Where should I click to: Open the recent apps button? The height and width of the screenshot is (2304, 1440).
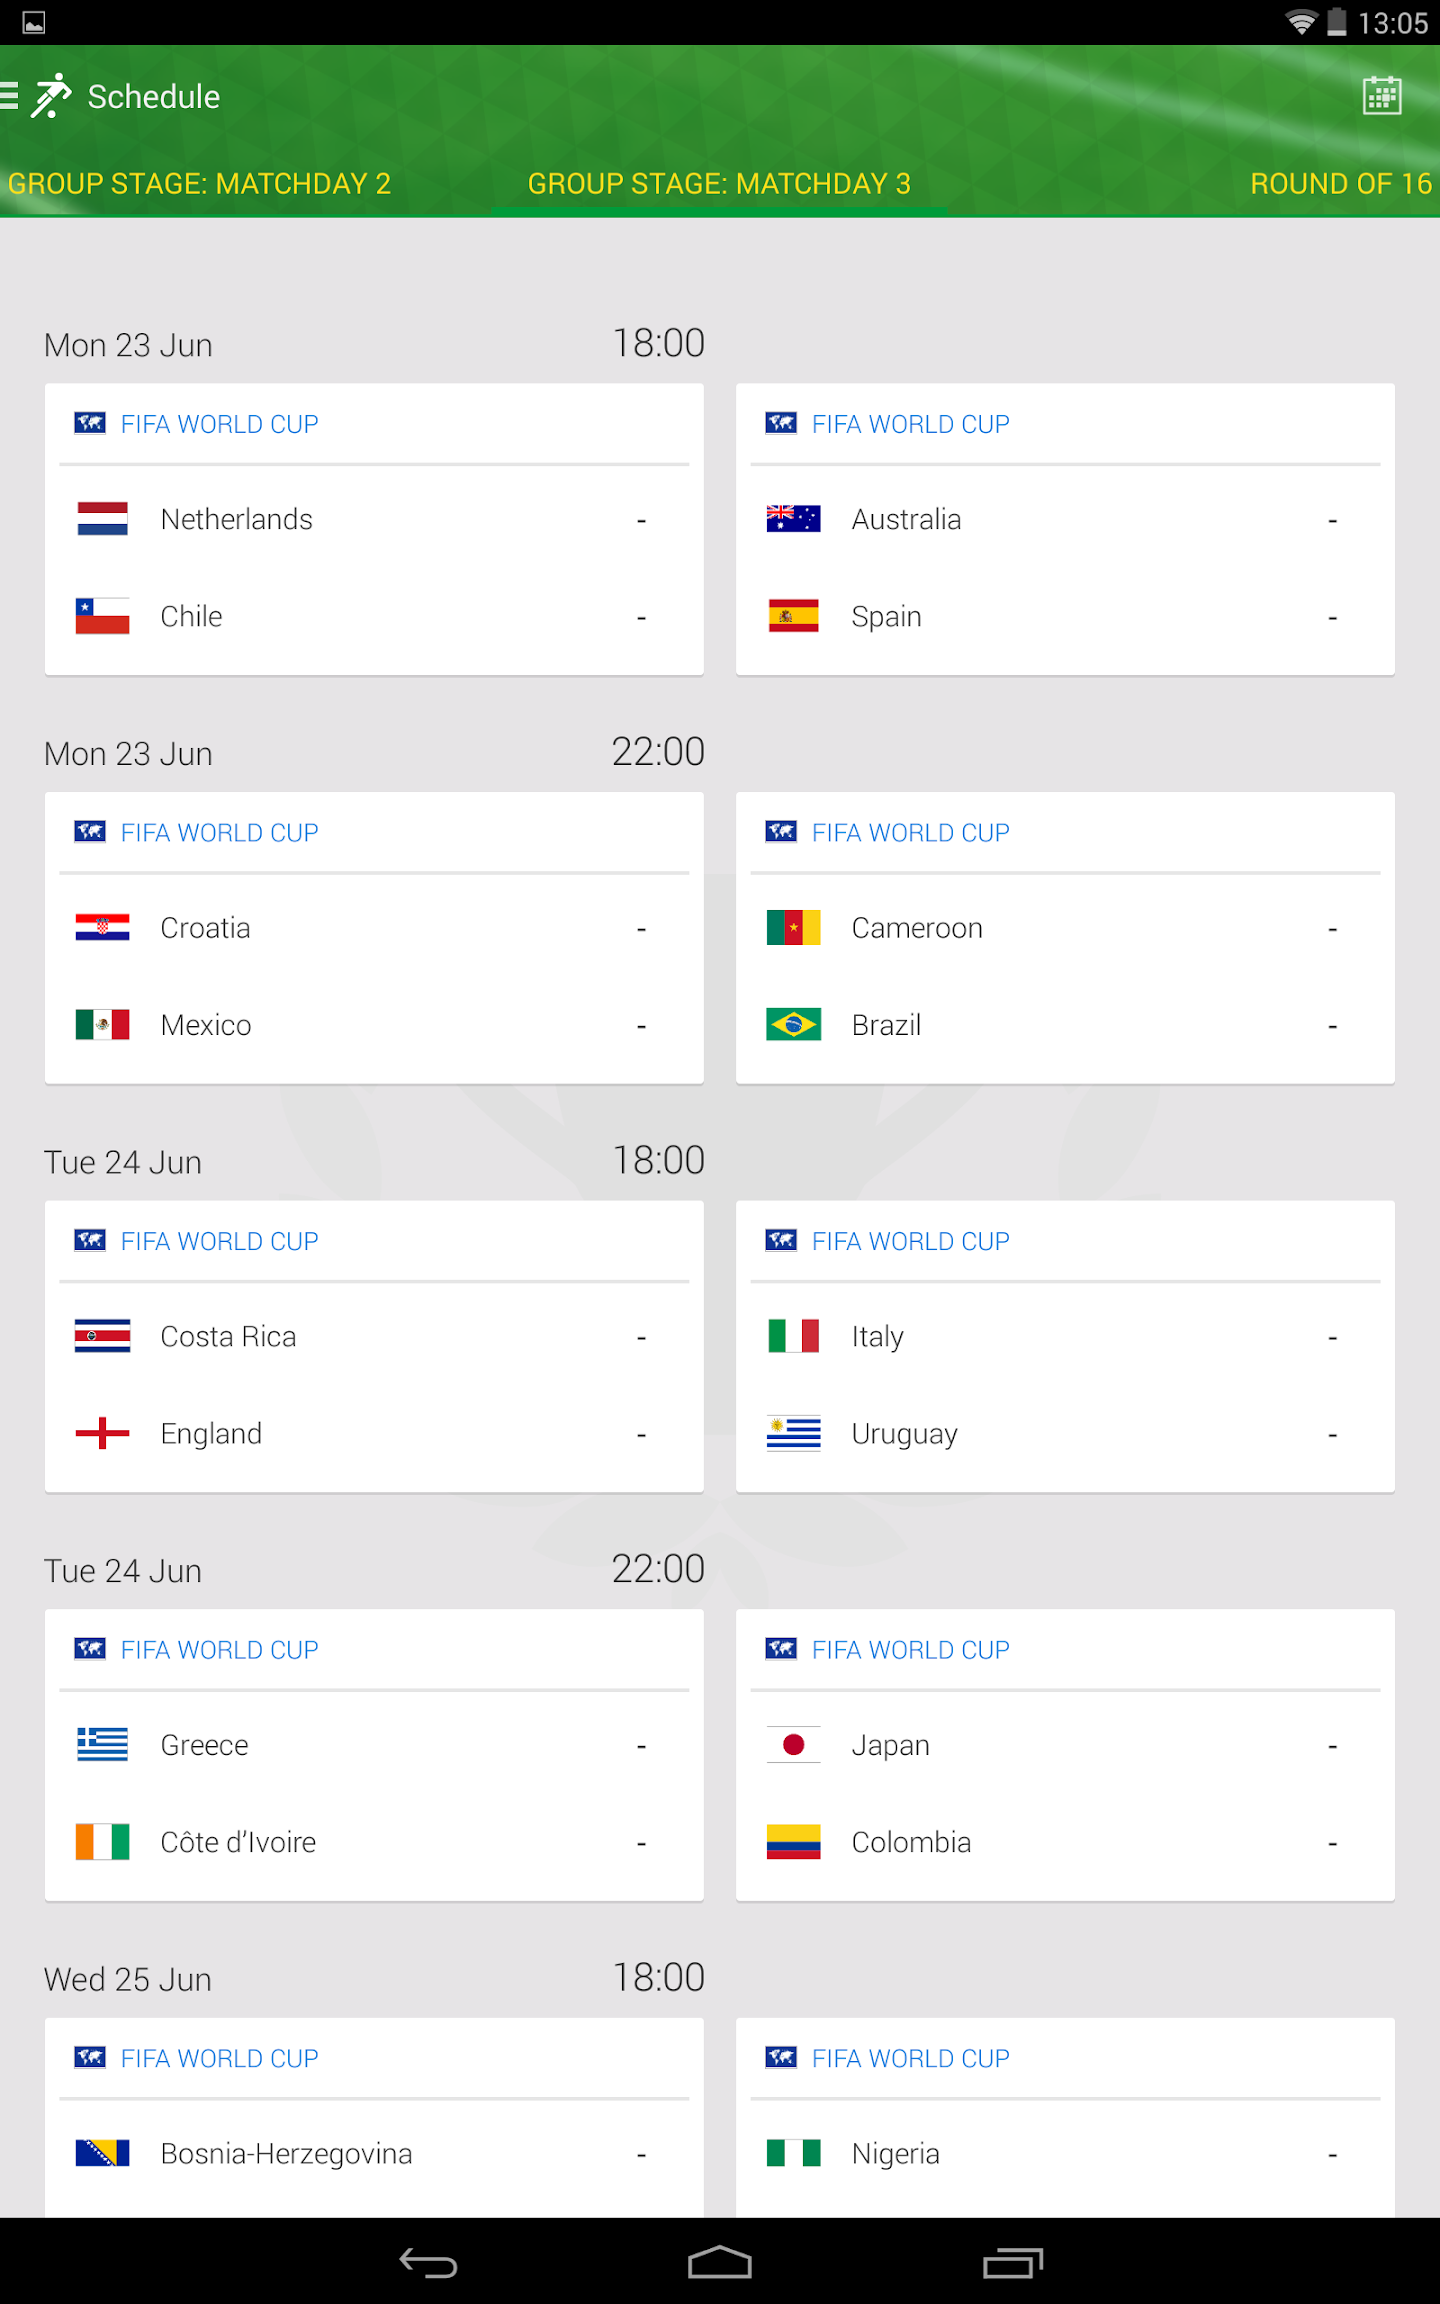coord(1012,2262)
